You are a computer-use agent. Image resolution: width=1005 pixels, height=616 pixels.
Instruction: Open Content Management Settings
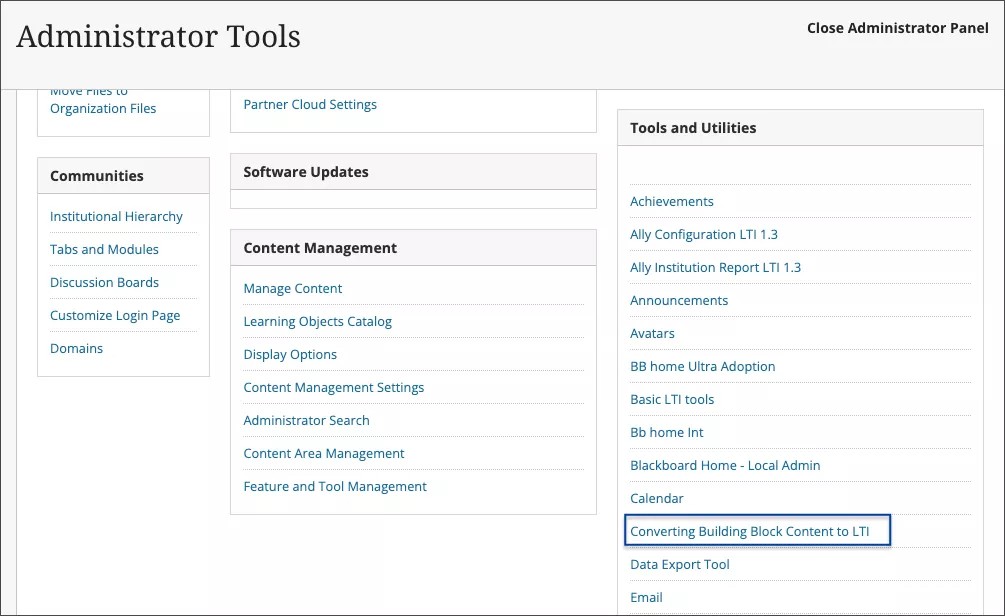[334, 387]
